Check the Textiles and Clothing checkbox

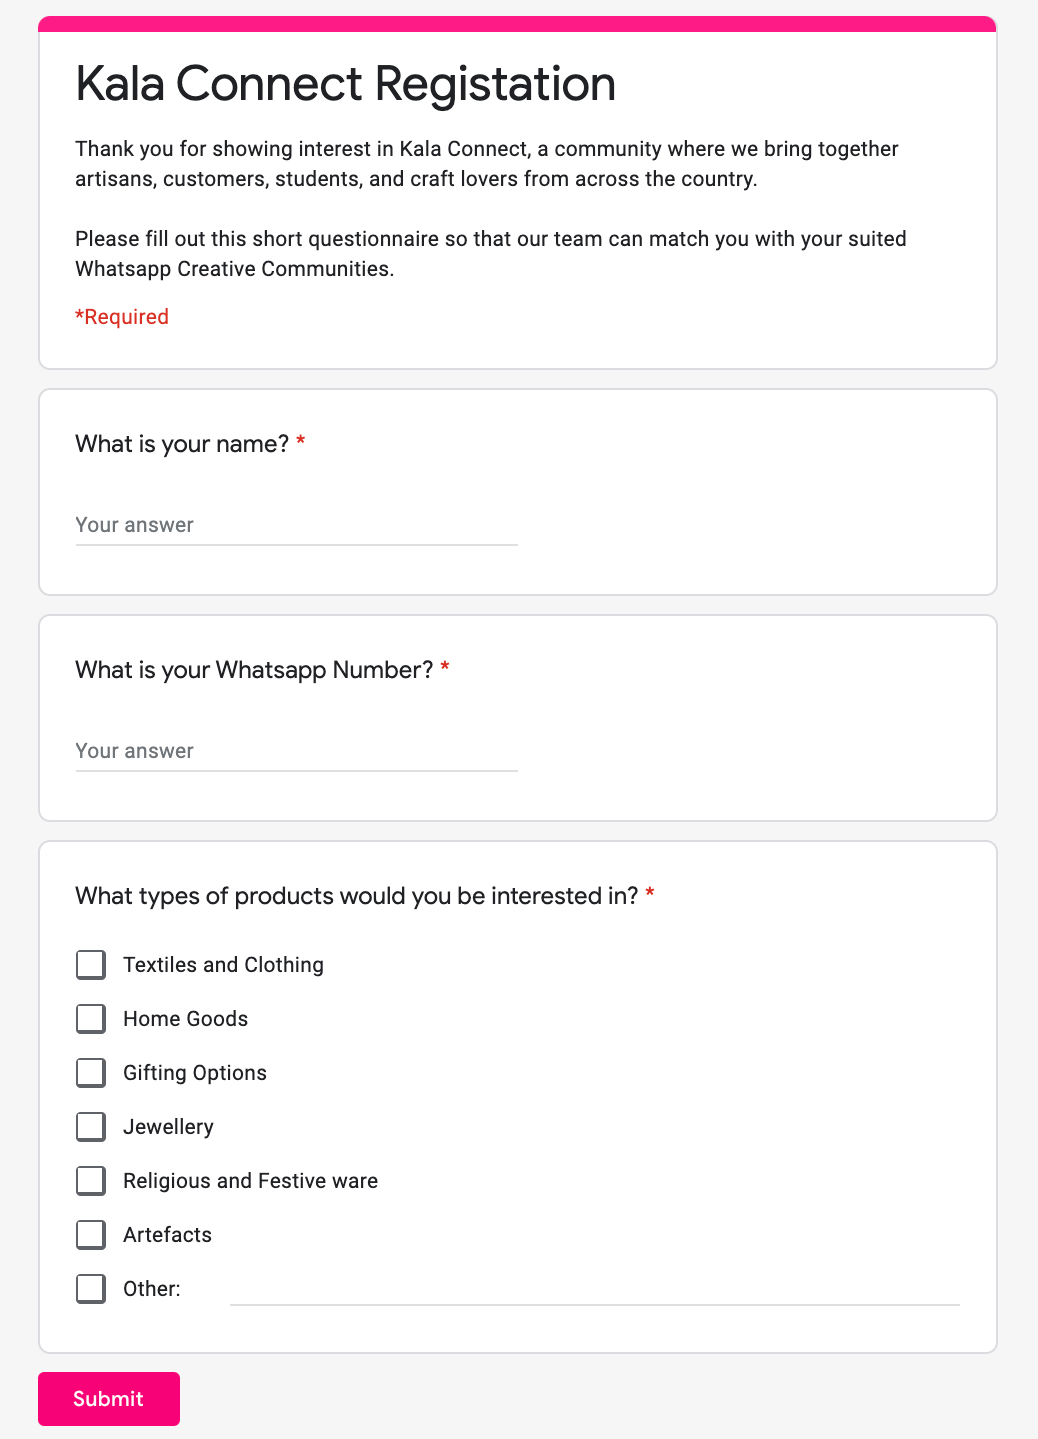[x=91, y=965]
